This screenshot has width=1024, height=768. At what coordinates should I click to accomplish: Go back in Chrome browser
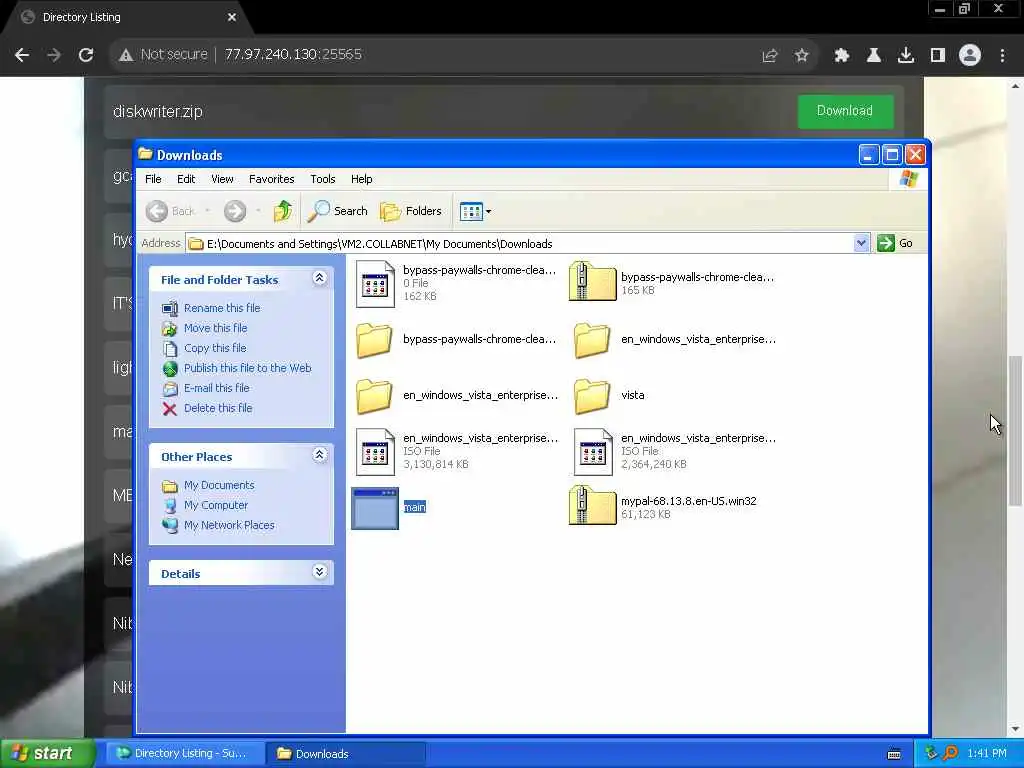click(x=22, y=55)
